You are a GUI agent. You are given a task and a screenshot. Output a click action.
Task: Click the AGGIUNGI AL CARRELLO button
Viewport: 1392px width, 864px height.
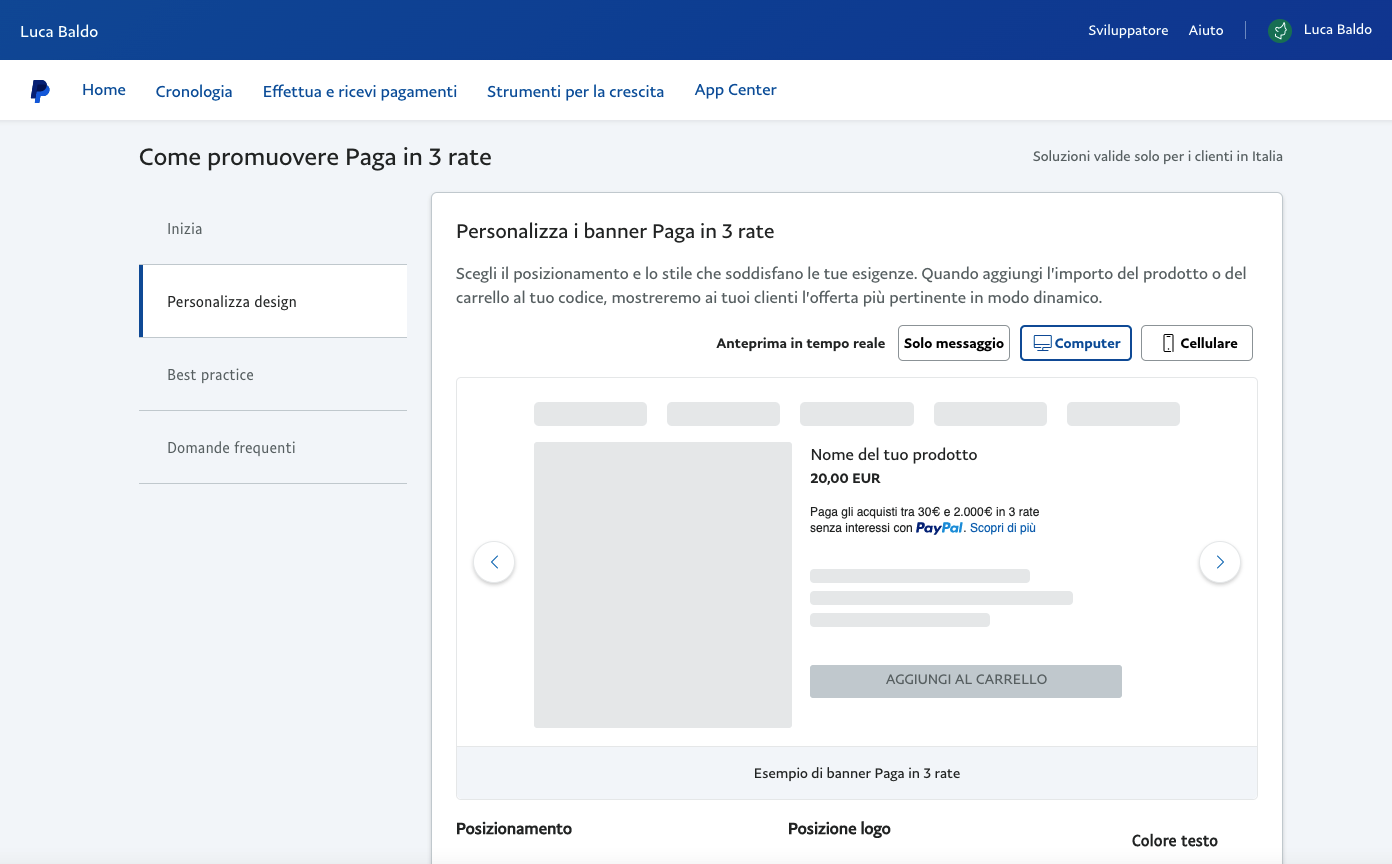966,680
